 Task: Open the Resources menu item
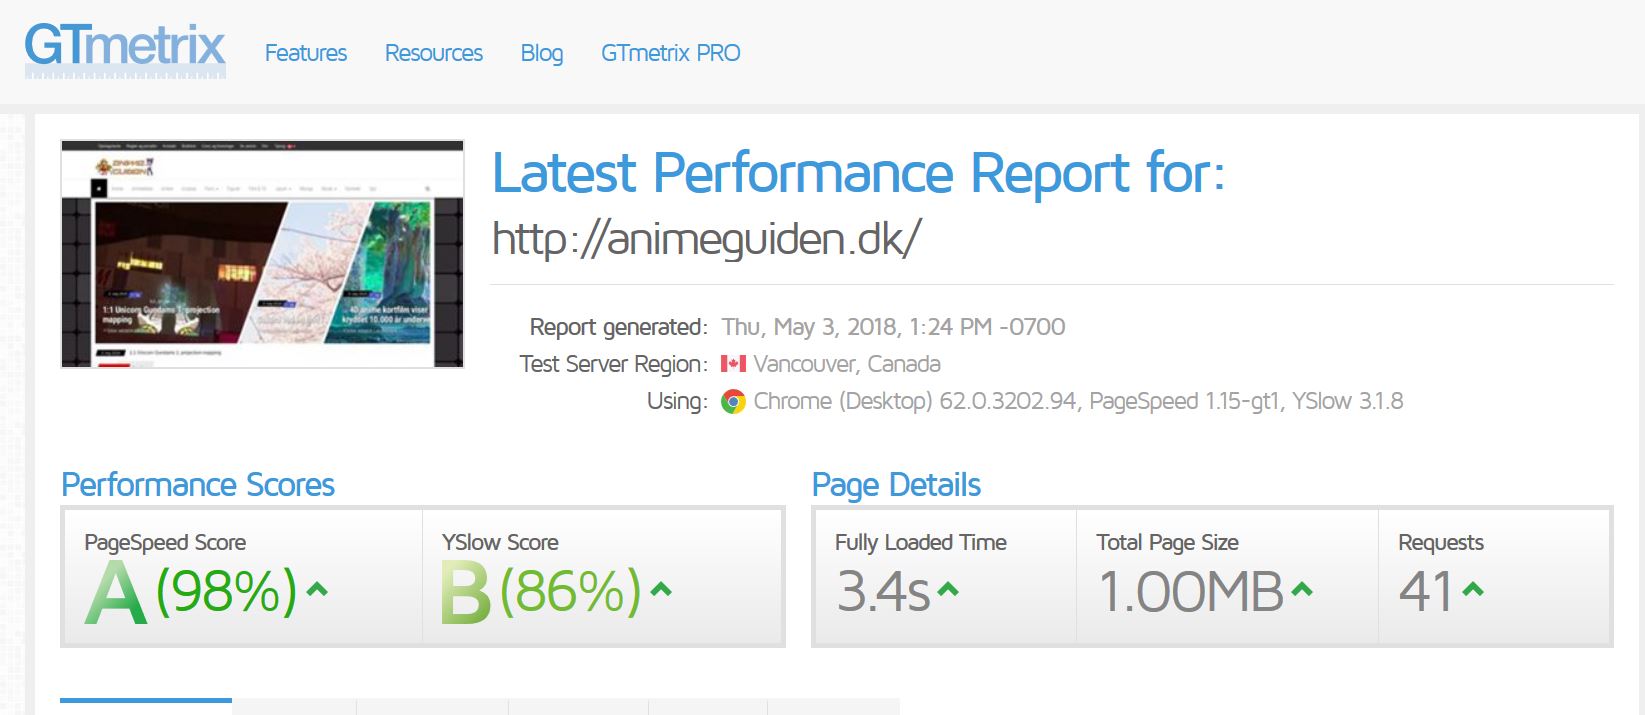tap(433, 53)
